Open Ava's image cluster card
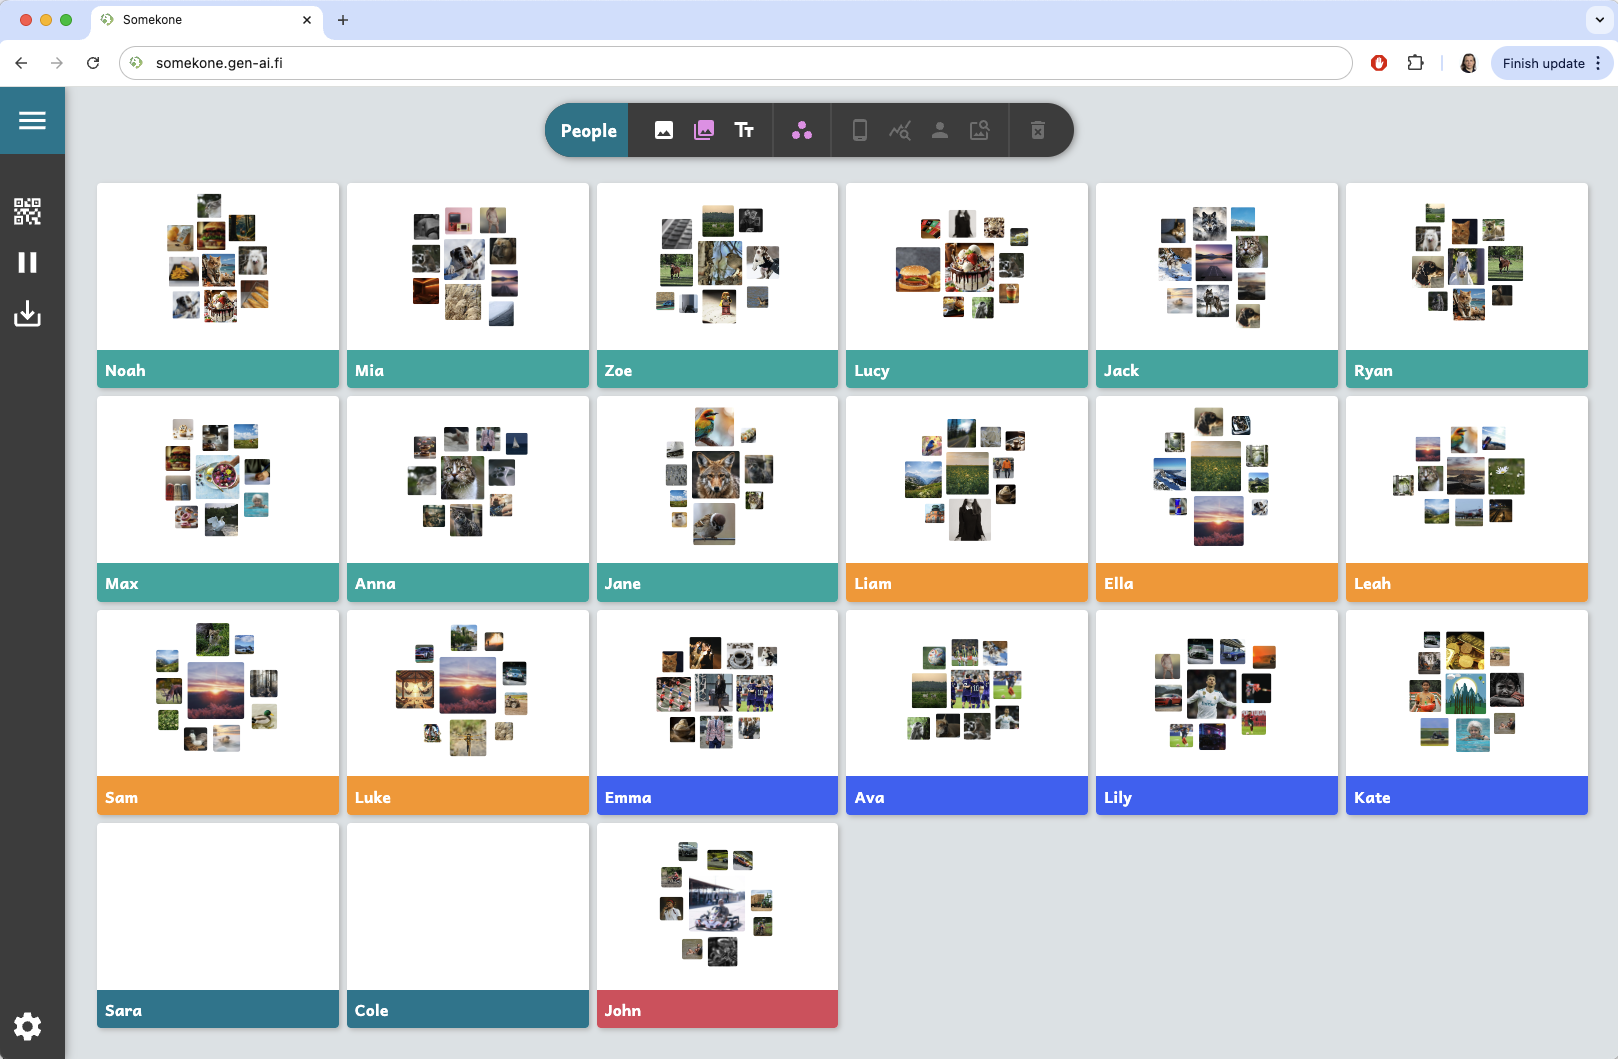Image resolution: width=1618 pixels, height=1059 pixels. point(967,712)
